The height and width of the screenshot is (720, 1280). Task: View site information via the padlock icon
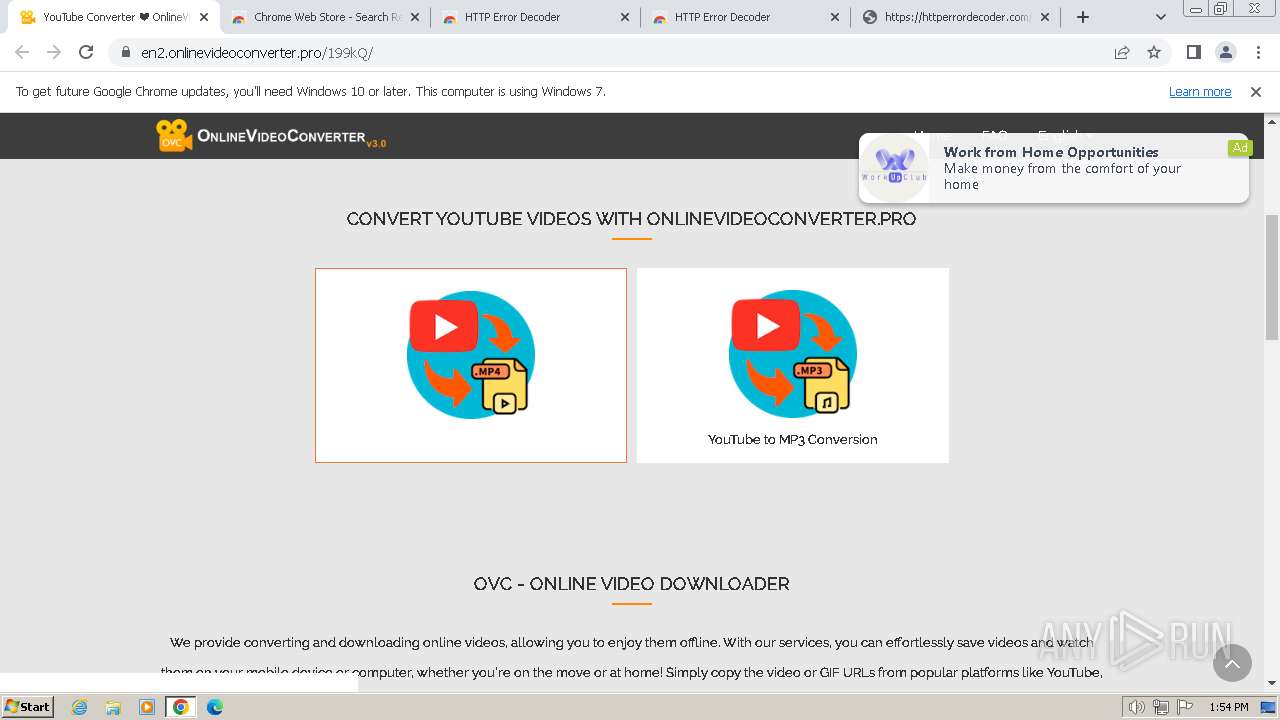coord(126,52)
